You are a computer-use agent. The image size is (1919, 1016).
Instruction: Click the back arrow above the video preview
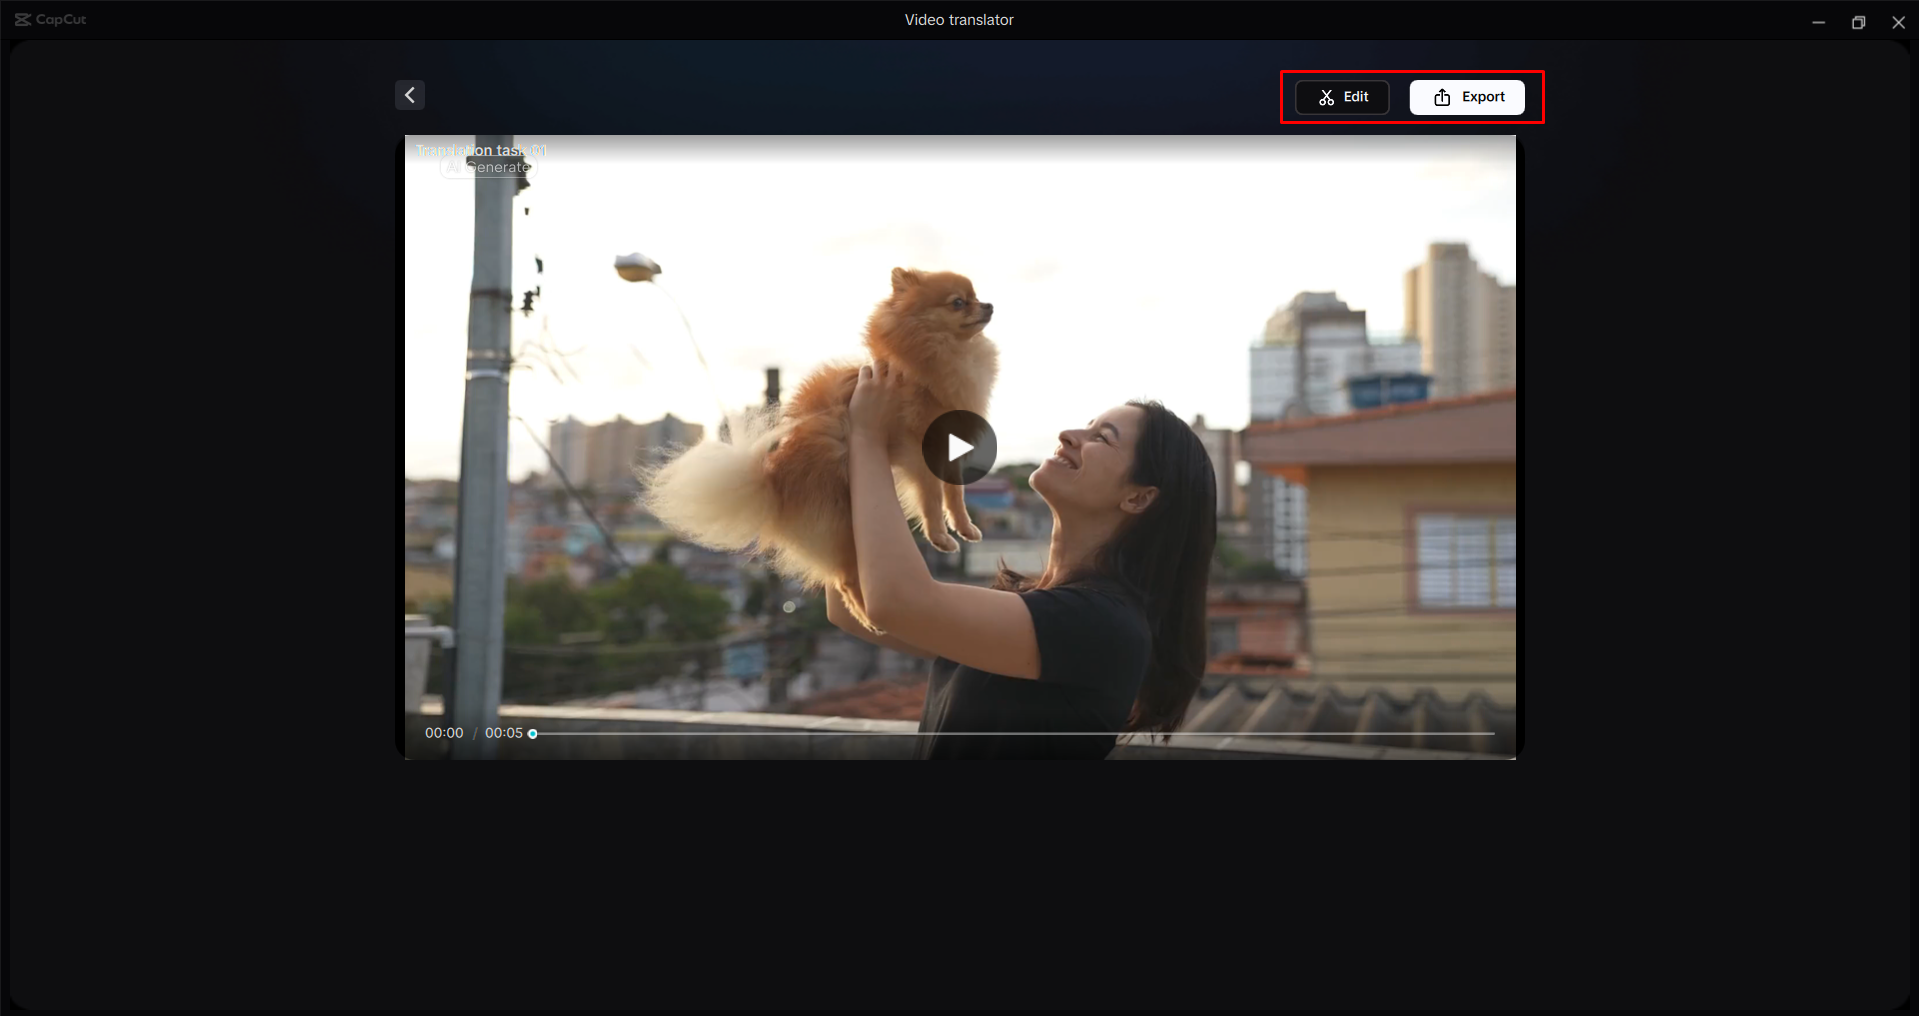click(x=409, y=95)
